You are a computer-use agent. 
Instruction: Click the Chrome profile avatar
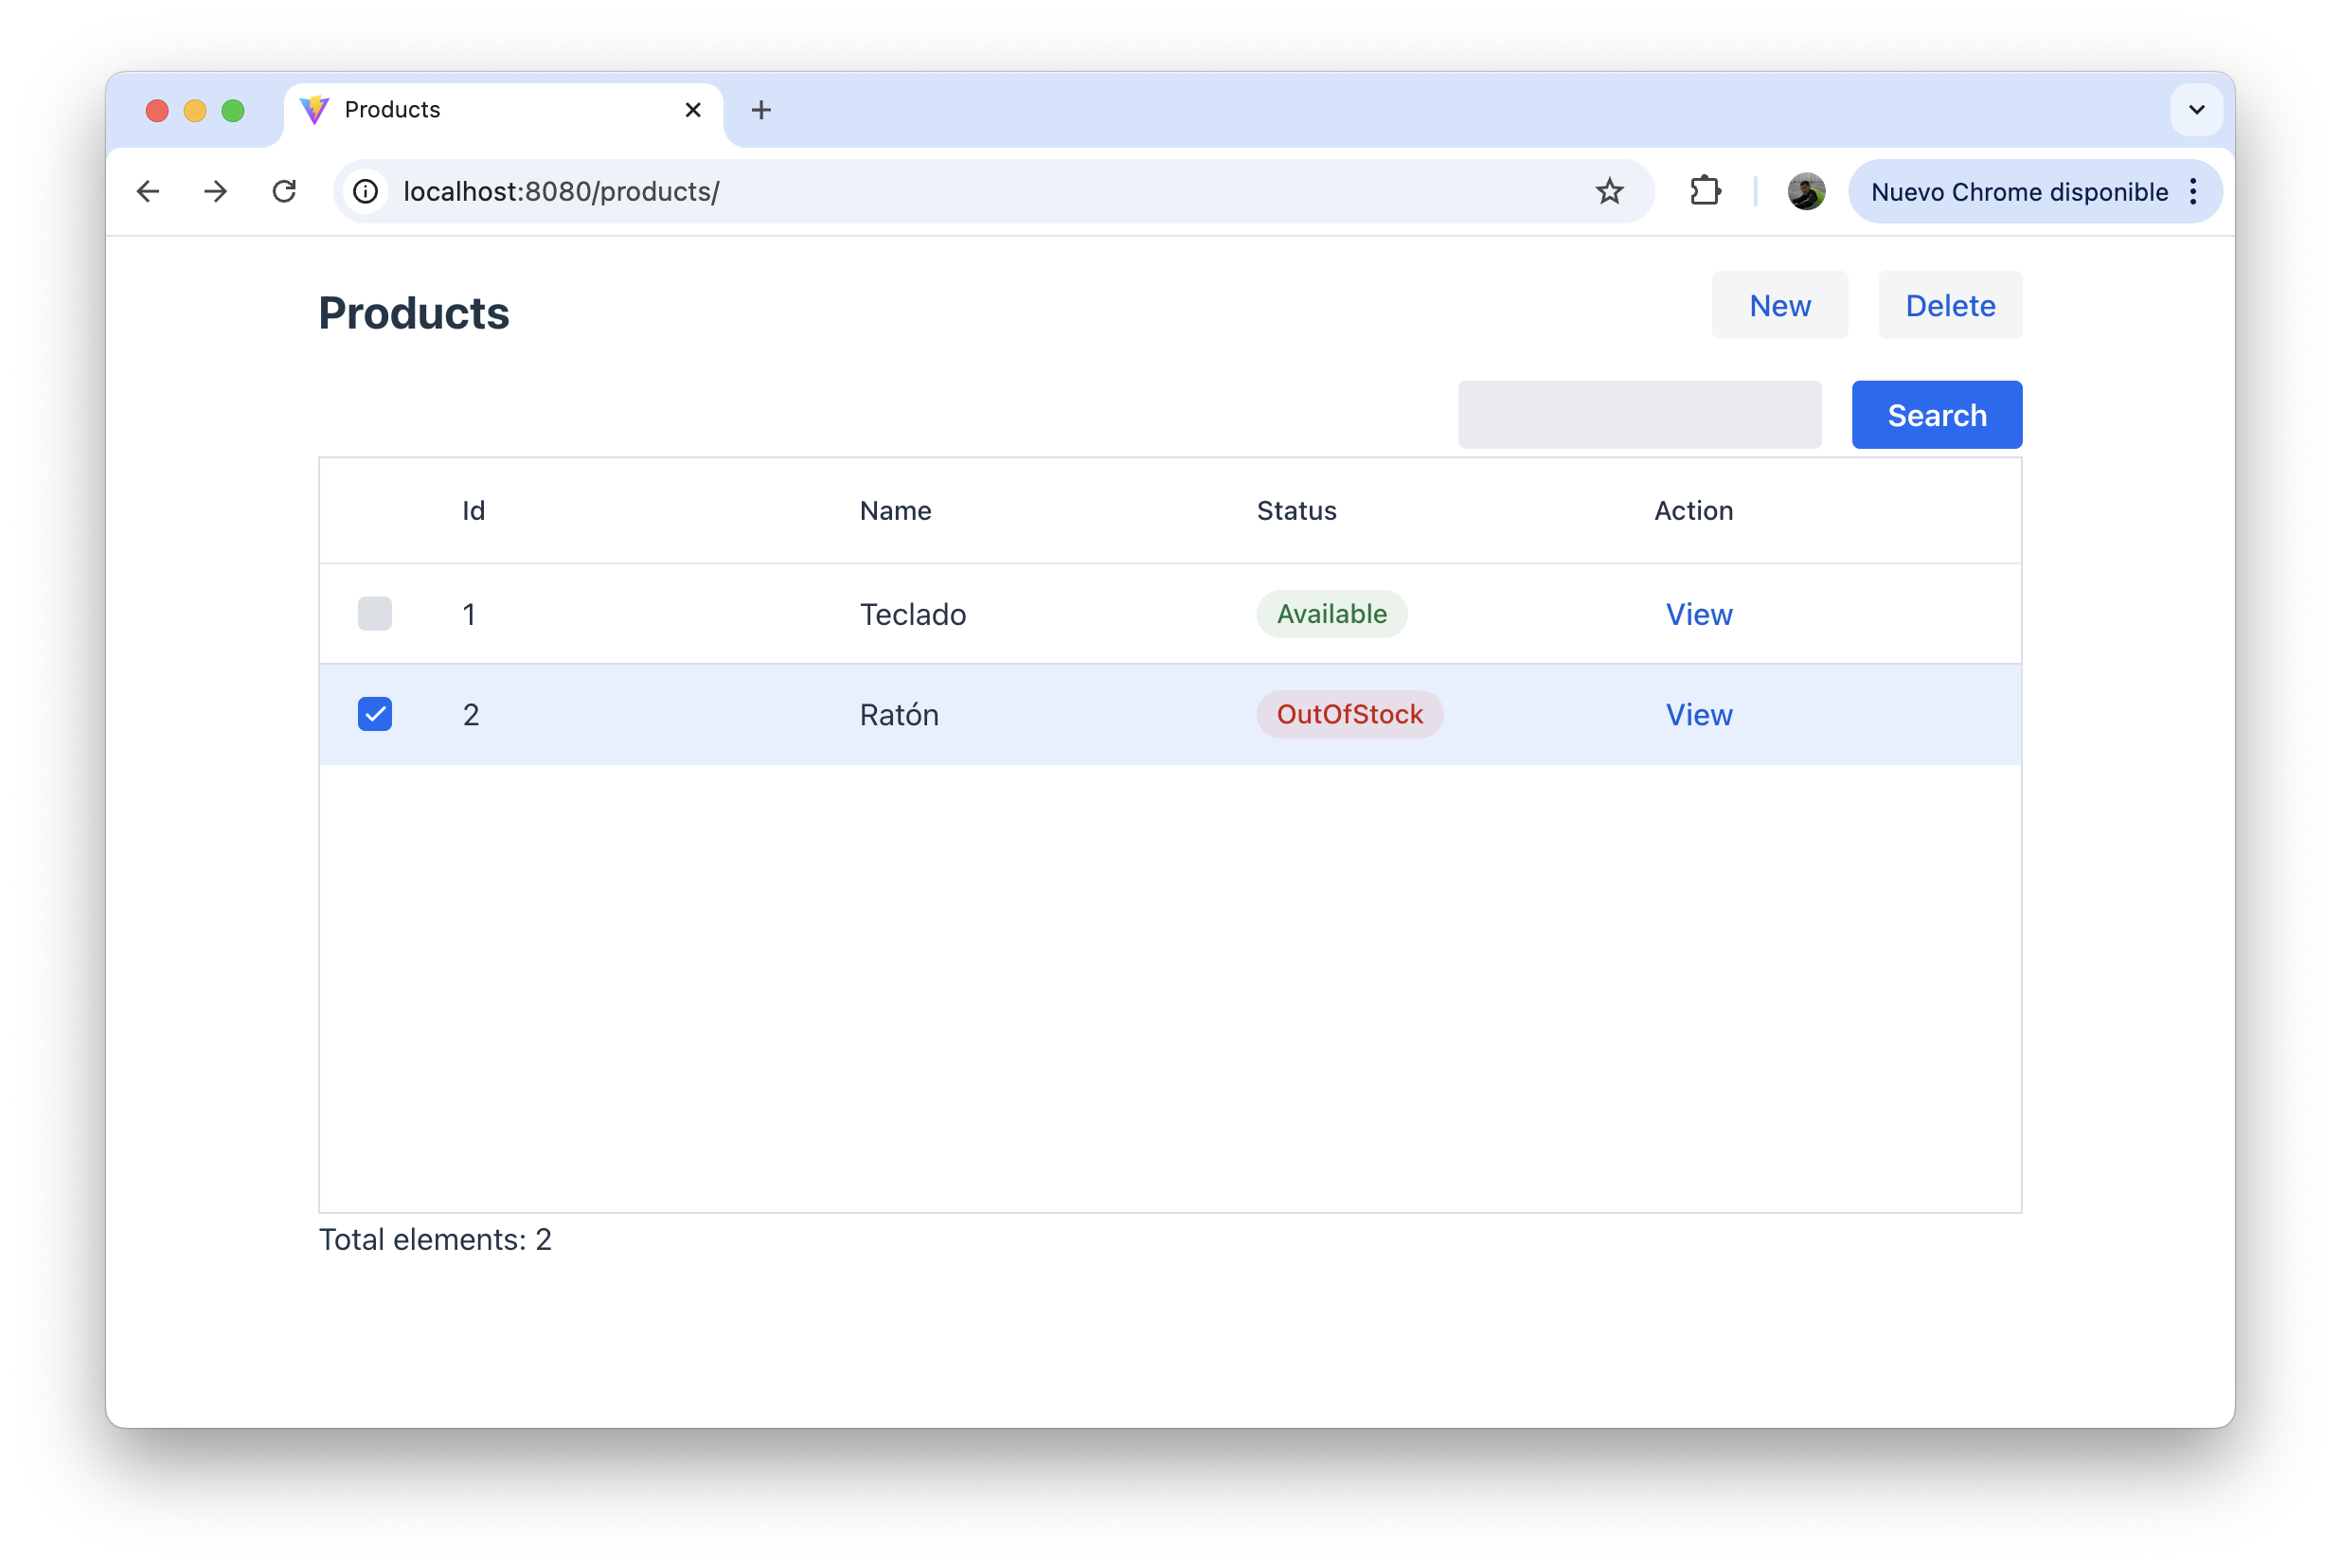[1806, 191]
